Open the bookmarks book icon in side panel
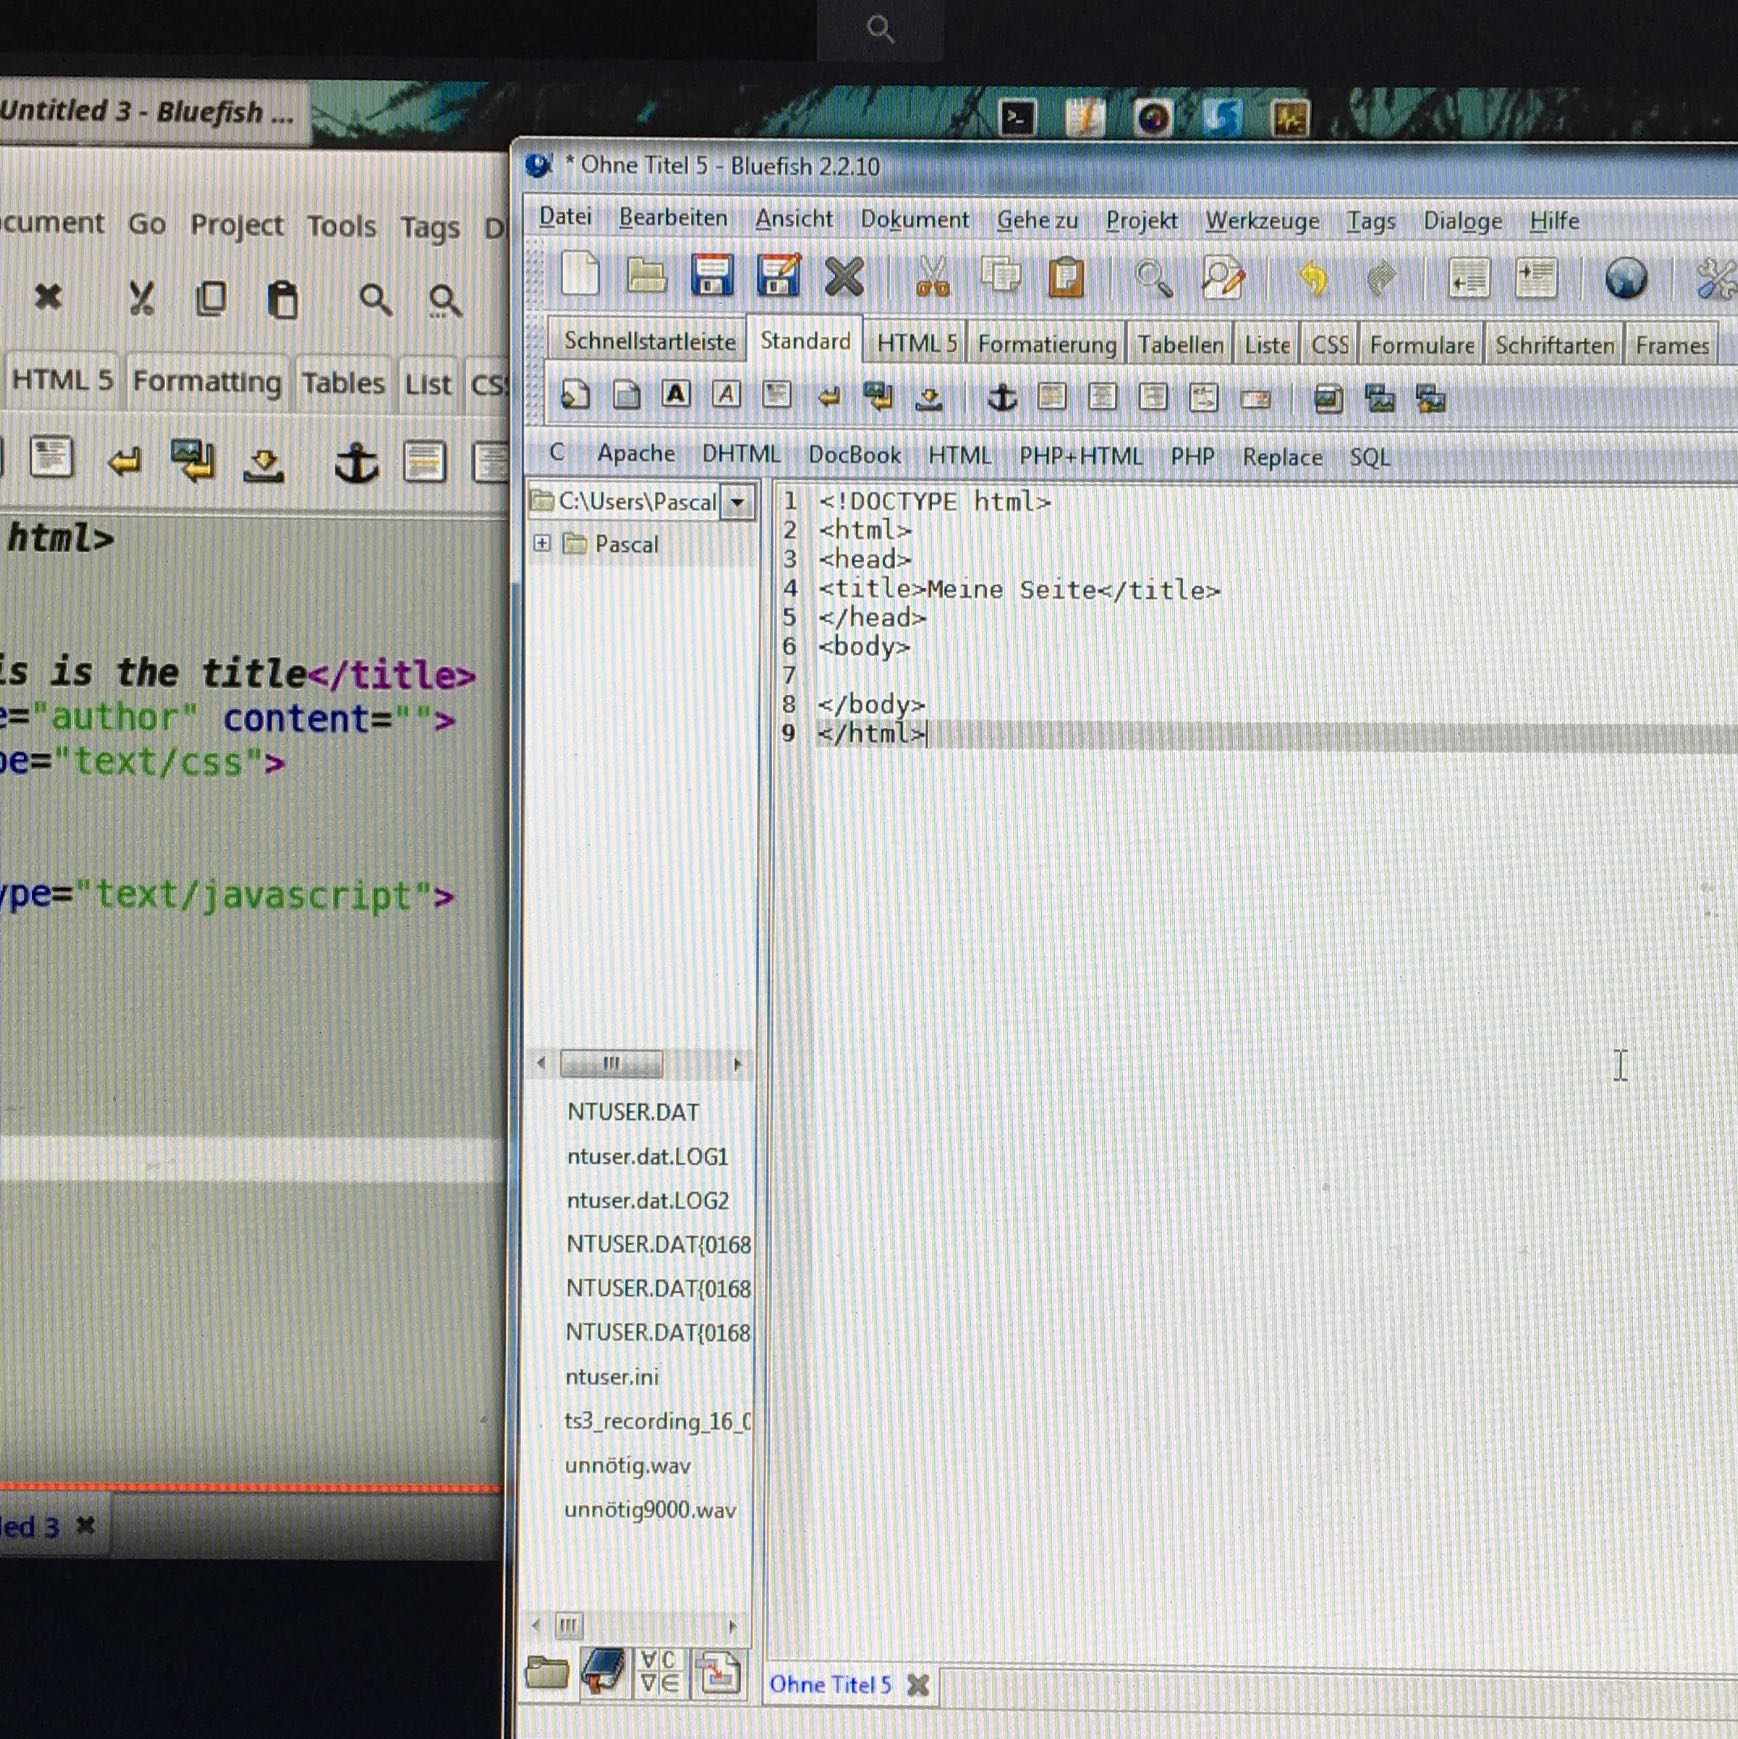1738x1739 pixels. 602,1671
